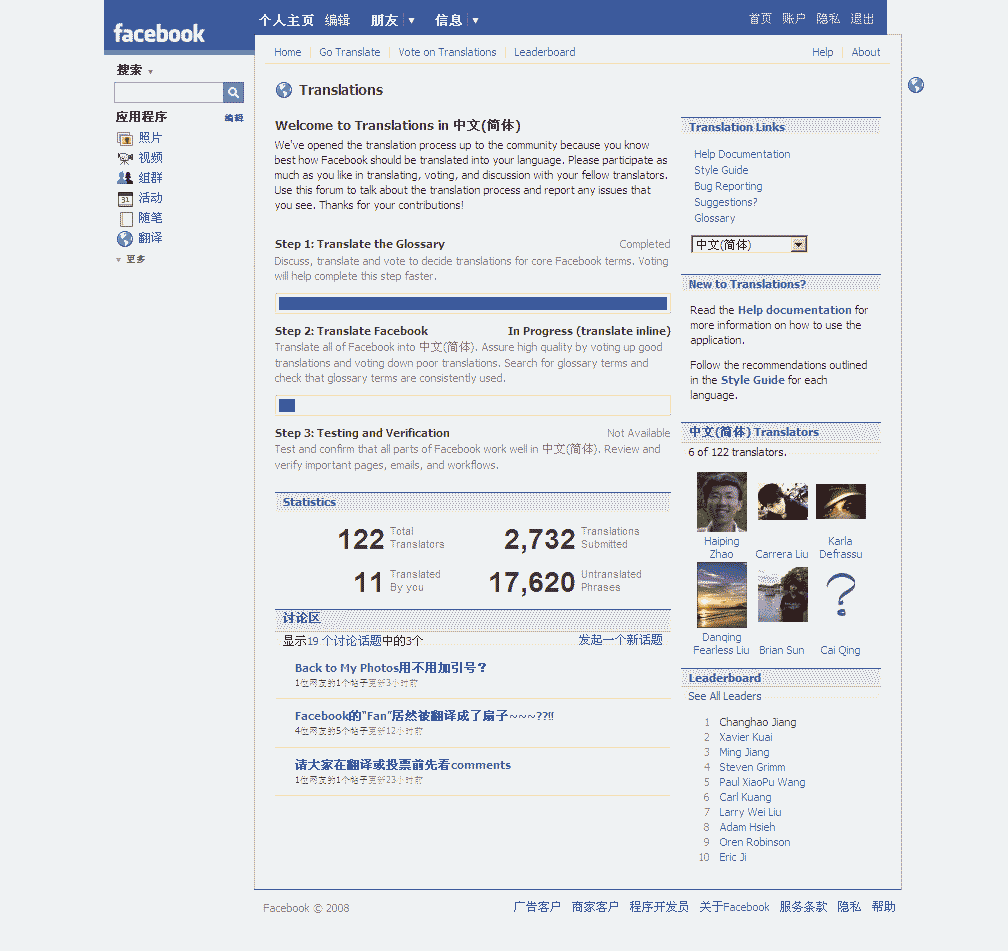Click See All Leaders link
The width and height of the screenshot is (1008, 951).
724,696
